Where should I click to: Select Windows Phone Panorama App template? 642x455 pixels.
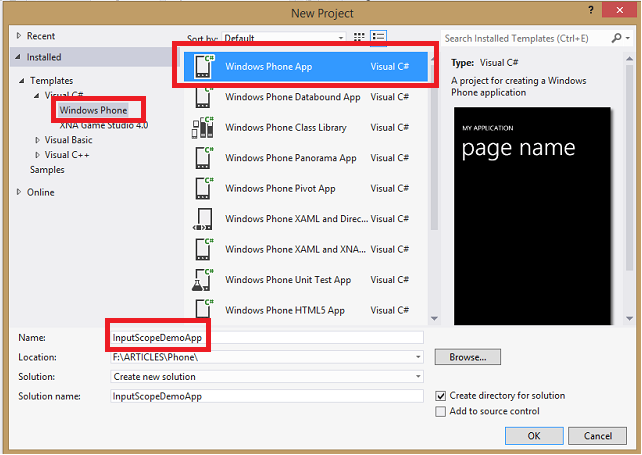(x=305, y=158)
